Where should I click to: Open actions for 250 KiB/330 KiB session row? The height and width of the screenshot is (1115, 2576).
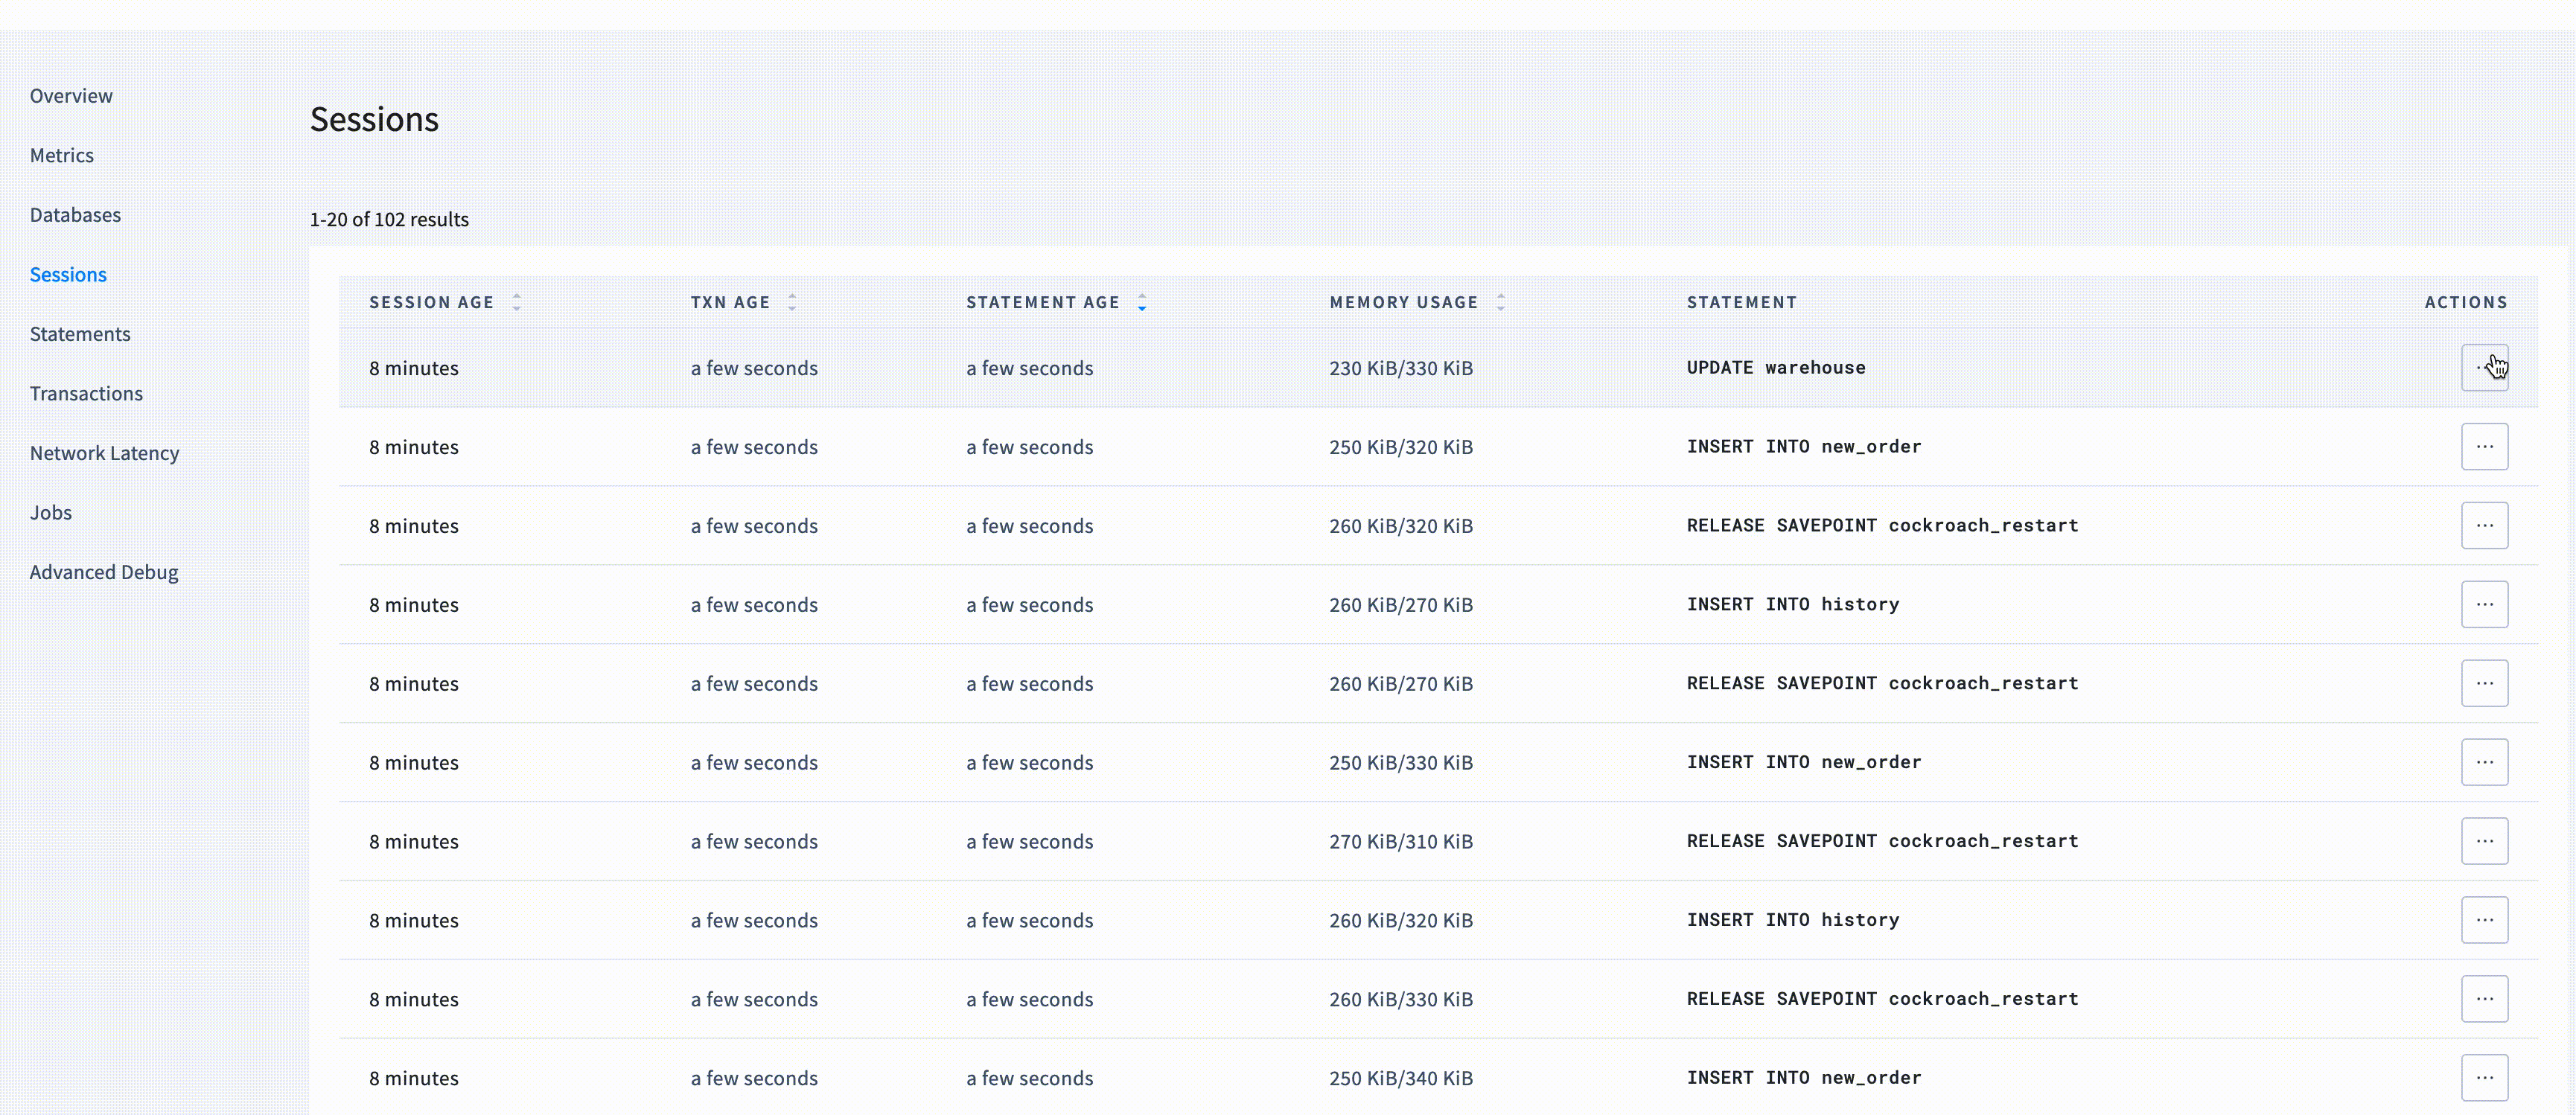2484,762
